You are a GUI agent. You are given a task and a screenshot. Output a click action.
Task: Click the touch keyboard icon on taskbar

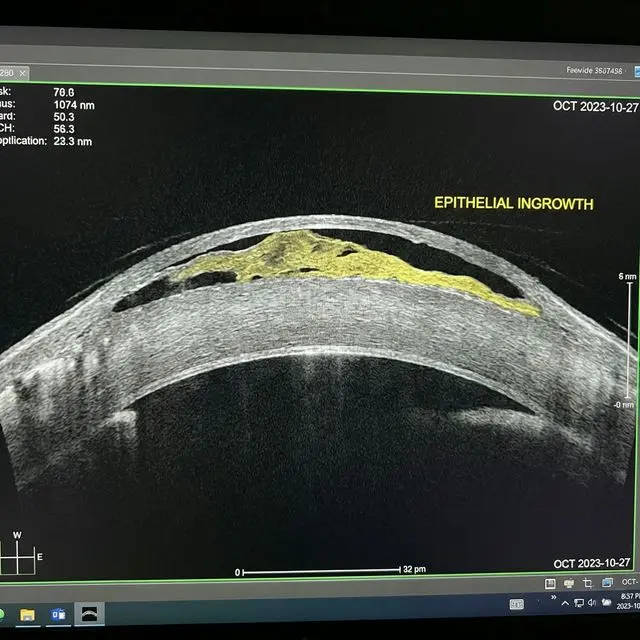516,604
